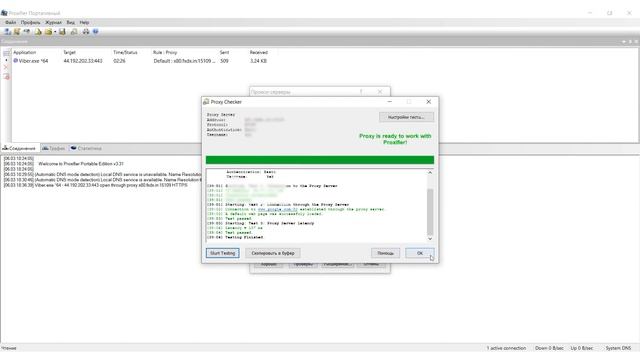Click the 3.24 KB received value
The width and height of the screenshot is (640, 360).
tap(258, 61)
